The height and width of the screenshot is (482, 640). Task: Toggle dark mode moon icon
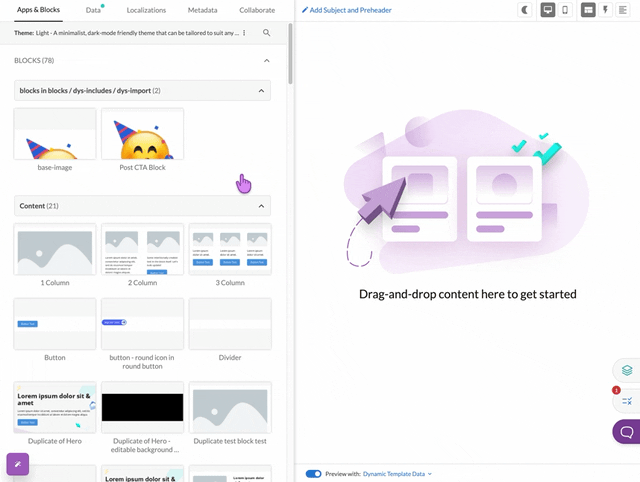525,10
